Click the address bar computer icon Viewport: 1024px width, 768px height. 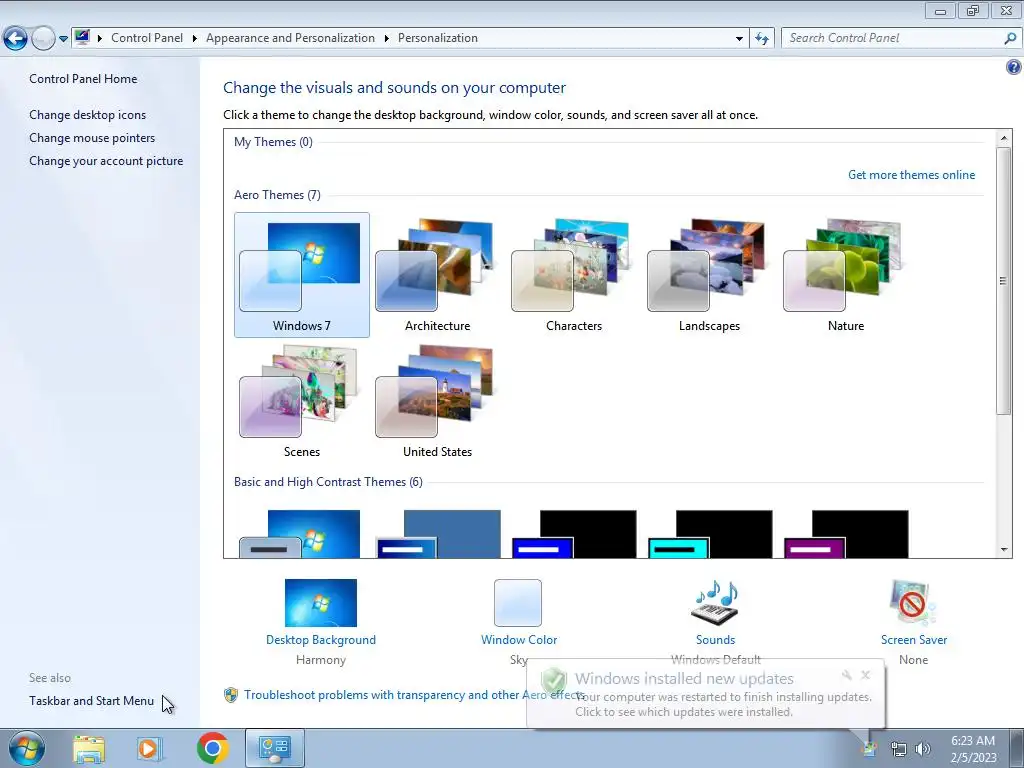[x=82, y=37]
